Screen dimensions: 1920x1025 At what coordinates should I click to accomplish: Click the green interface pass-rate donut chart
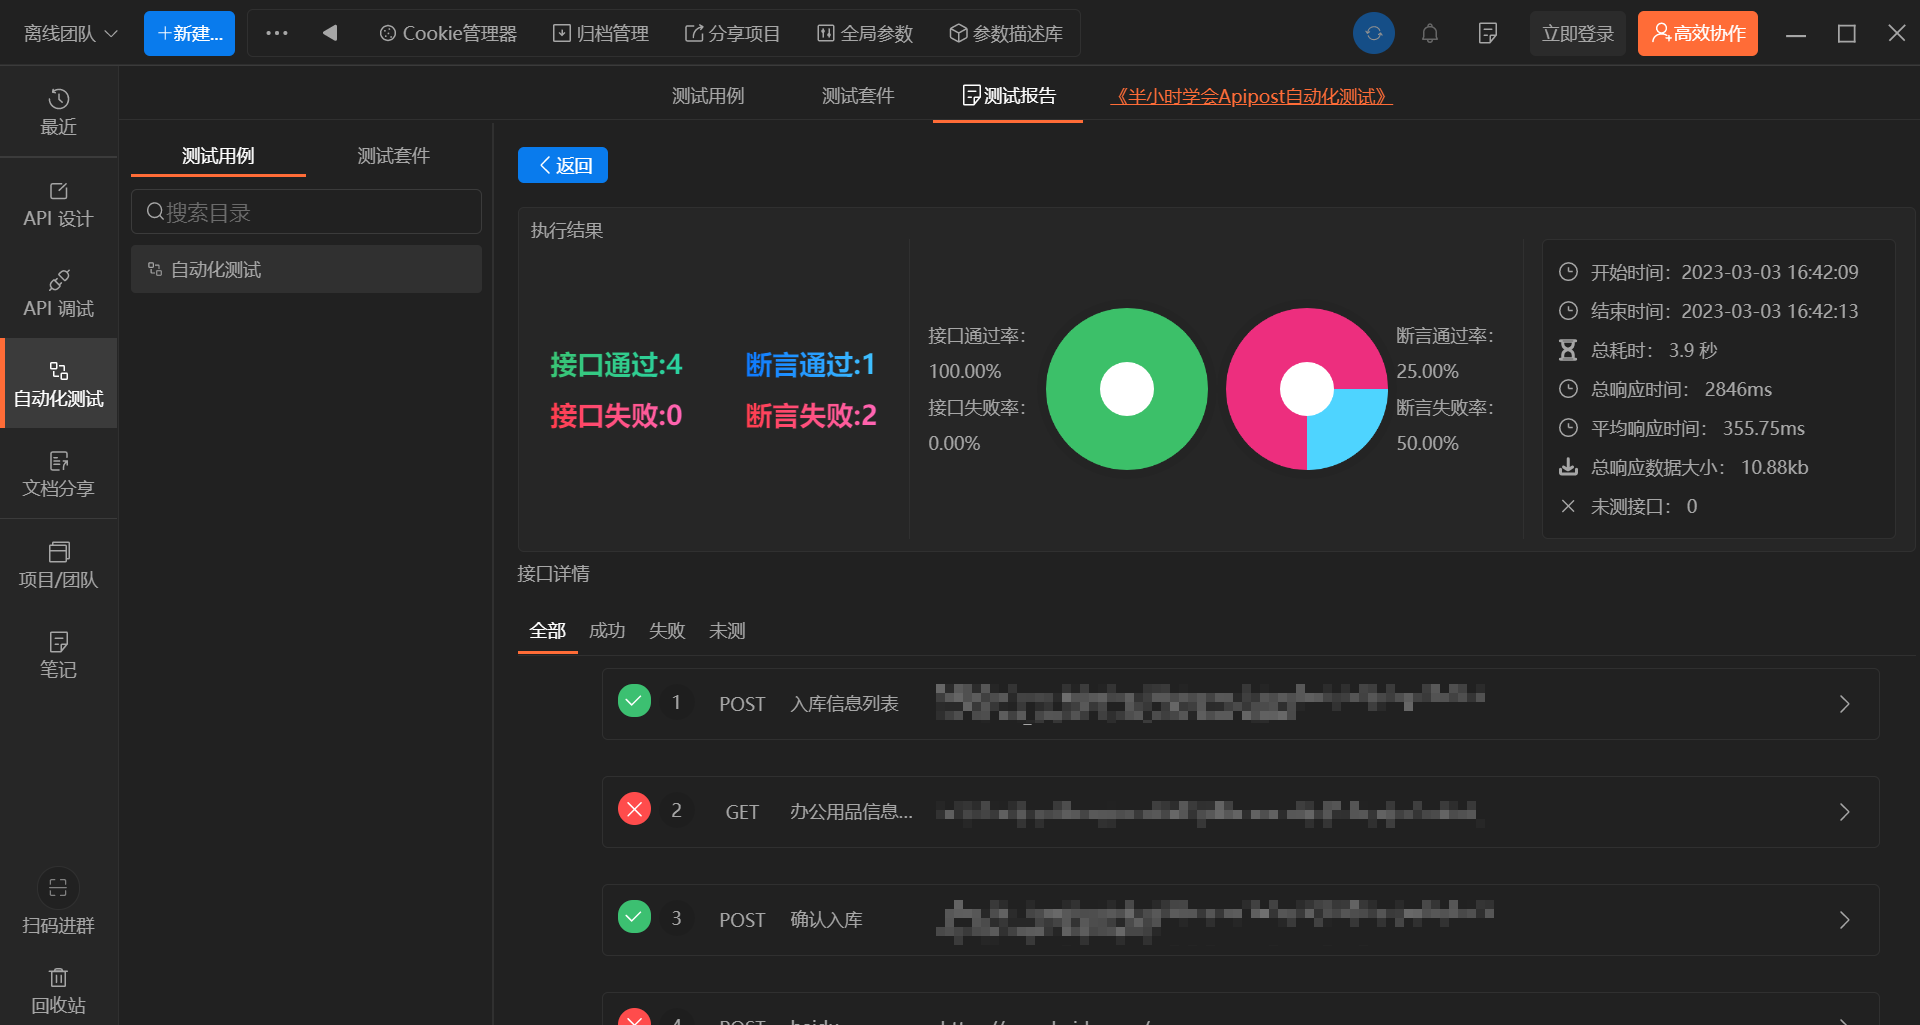(x=1127, y=389)
